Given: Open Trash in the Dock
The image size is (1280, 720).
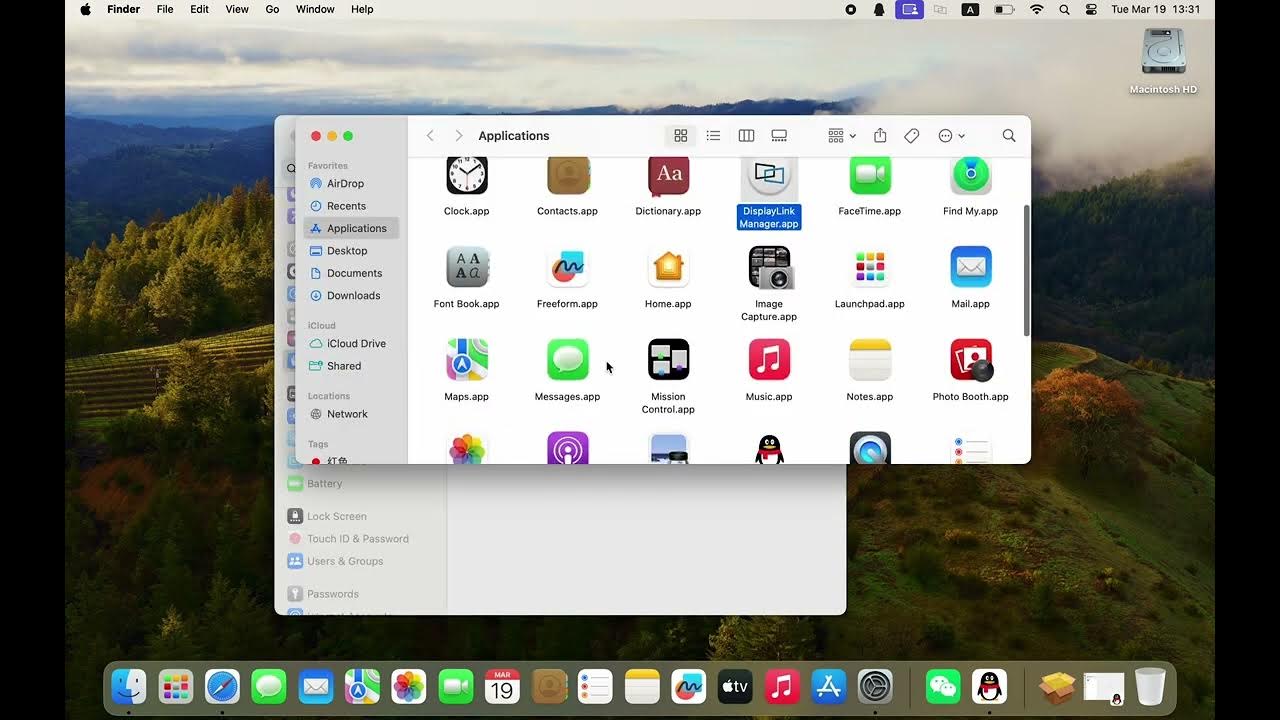Looking at the screenshot, I should tap(1150, 687).
